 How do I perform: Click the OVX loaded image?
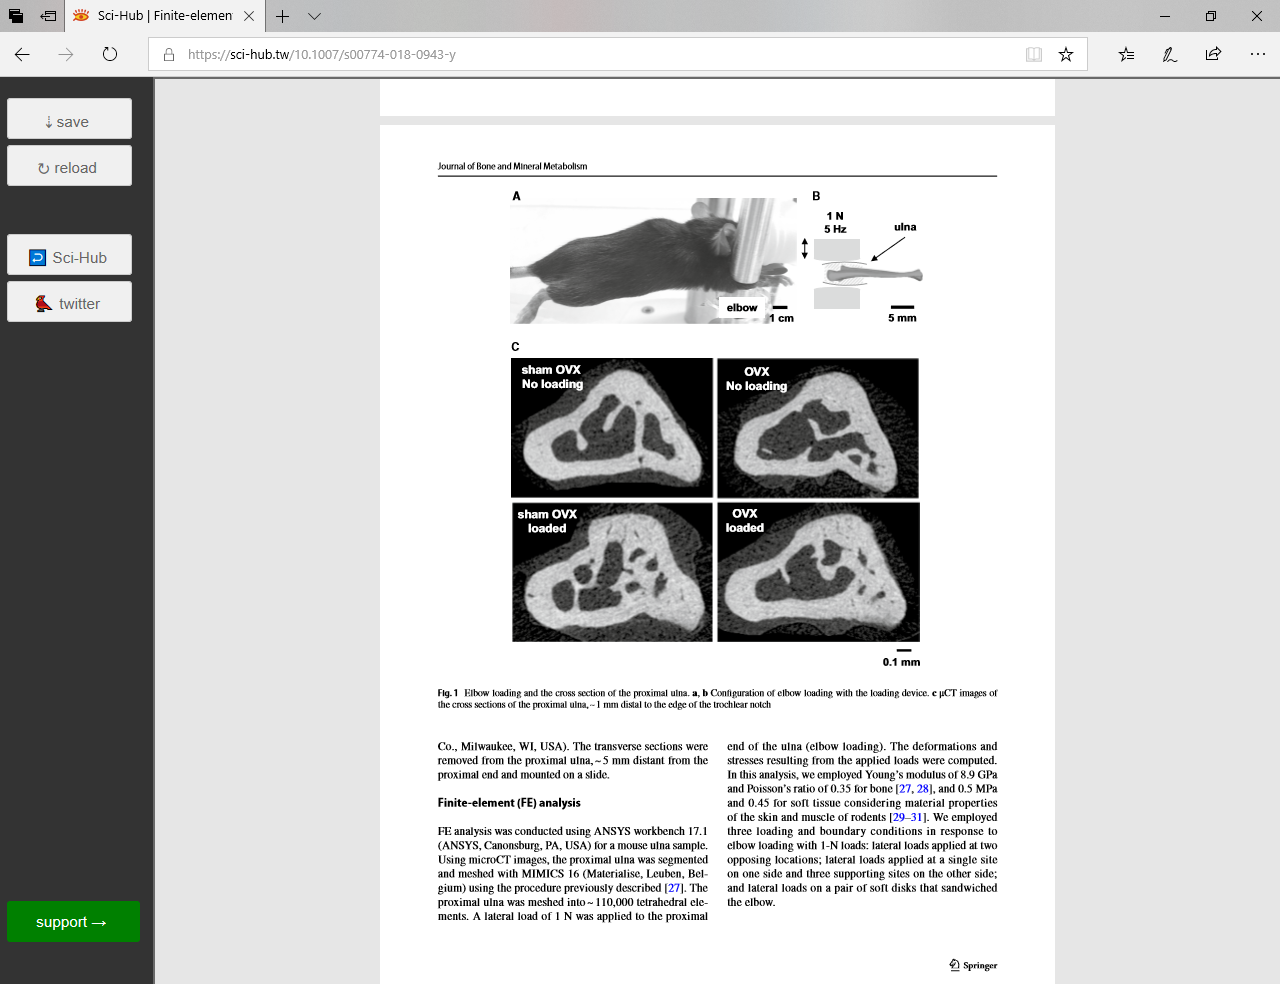[818, 572]
